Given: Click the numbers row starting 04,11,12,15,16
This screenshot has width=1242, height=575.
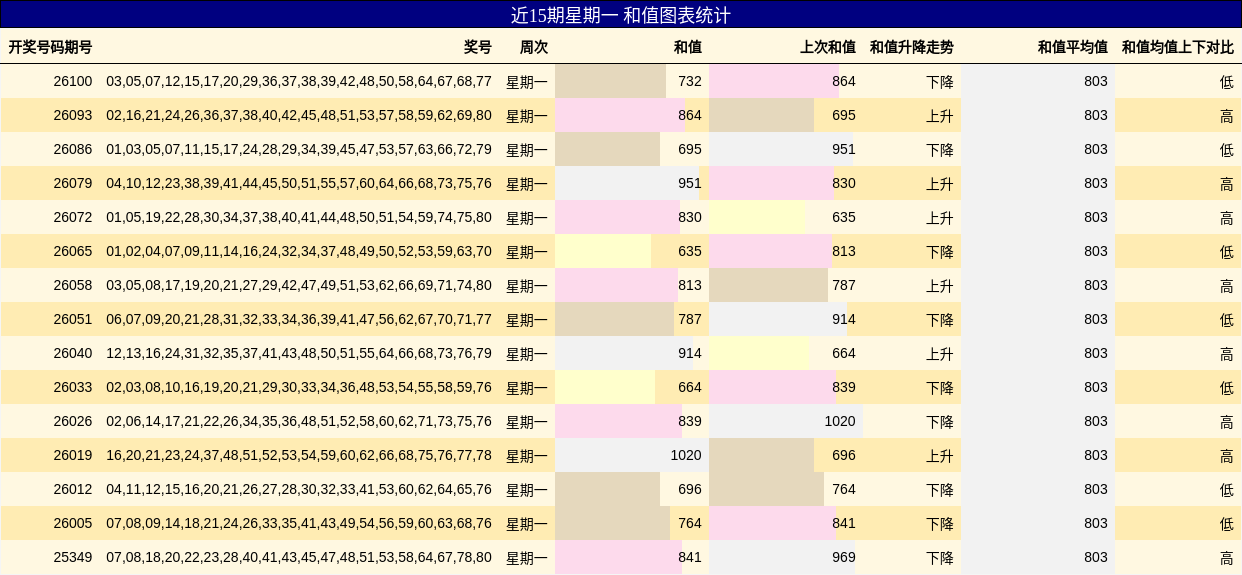Looking at the screenshot, I should pos(299,489).
